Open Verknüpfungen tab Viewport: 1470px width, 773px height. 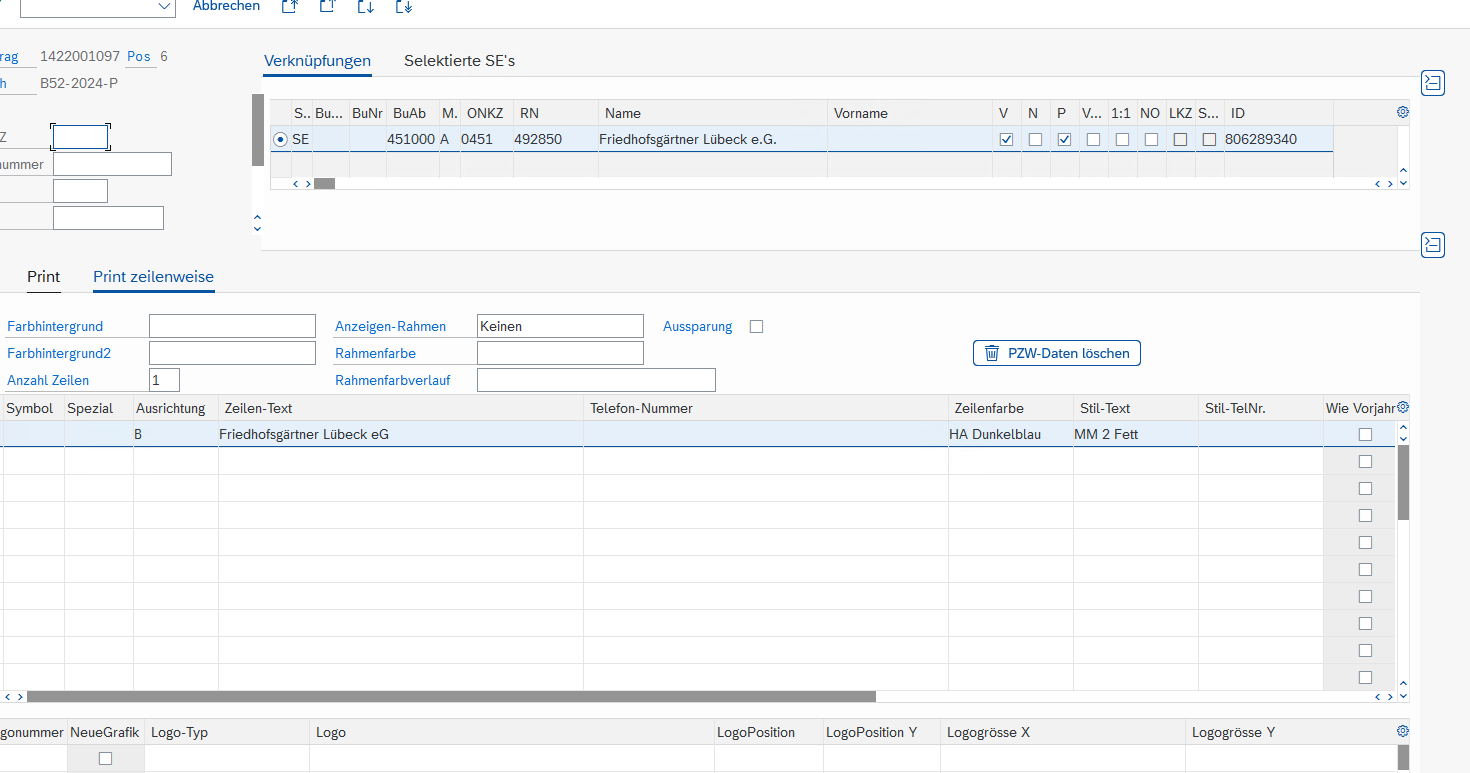click(x=317, y=60)
